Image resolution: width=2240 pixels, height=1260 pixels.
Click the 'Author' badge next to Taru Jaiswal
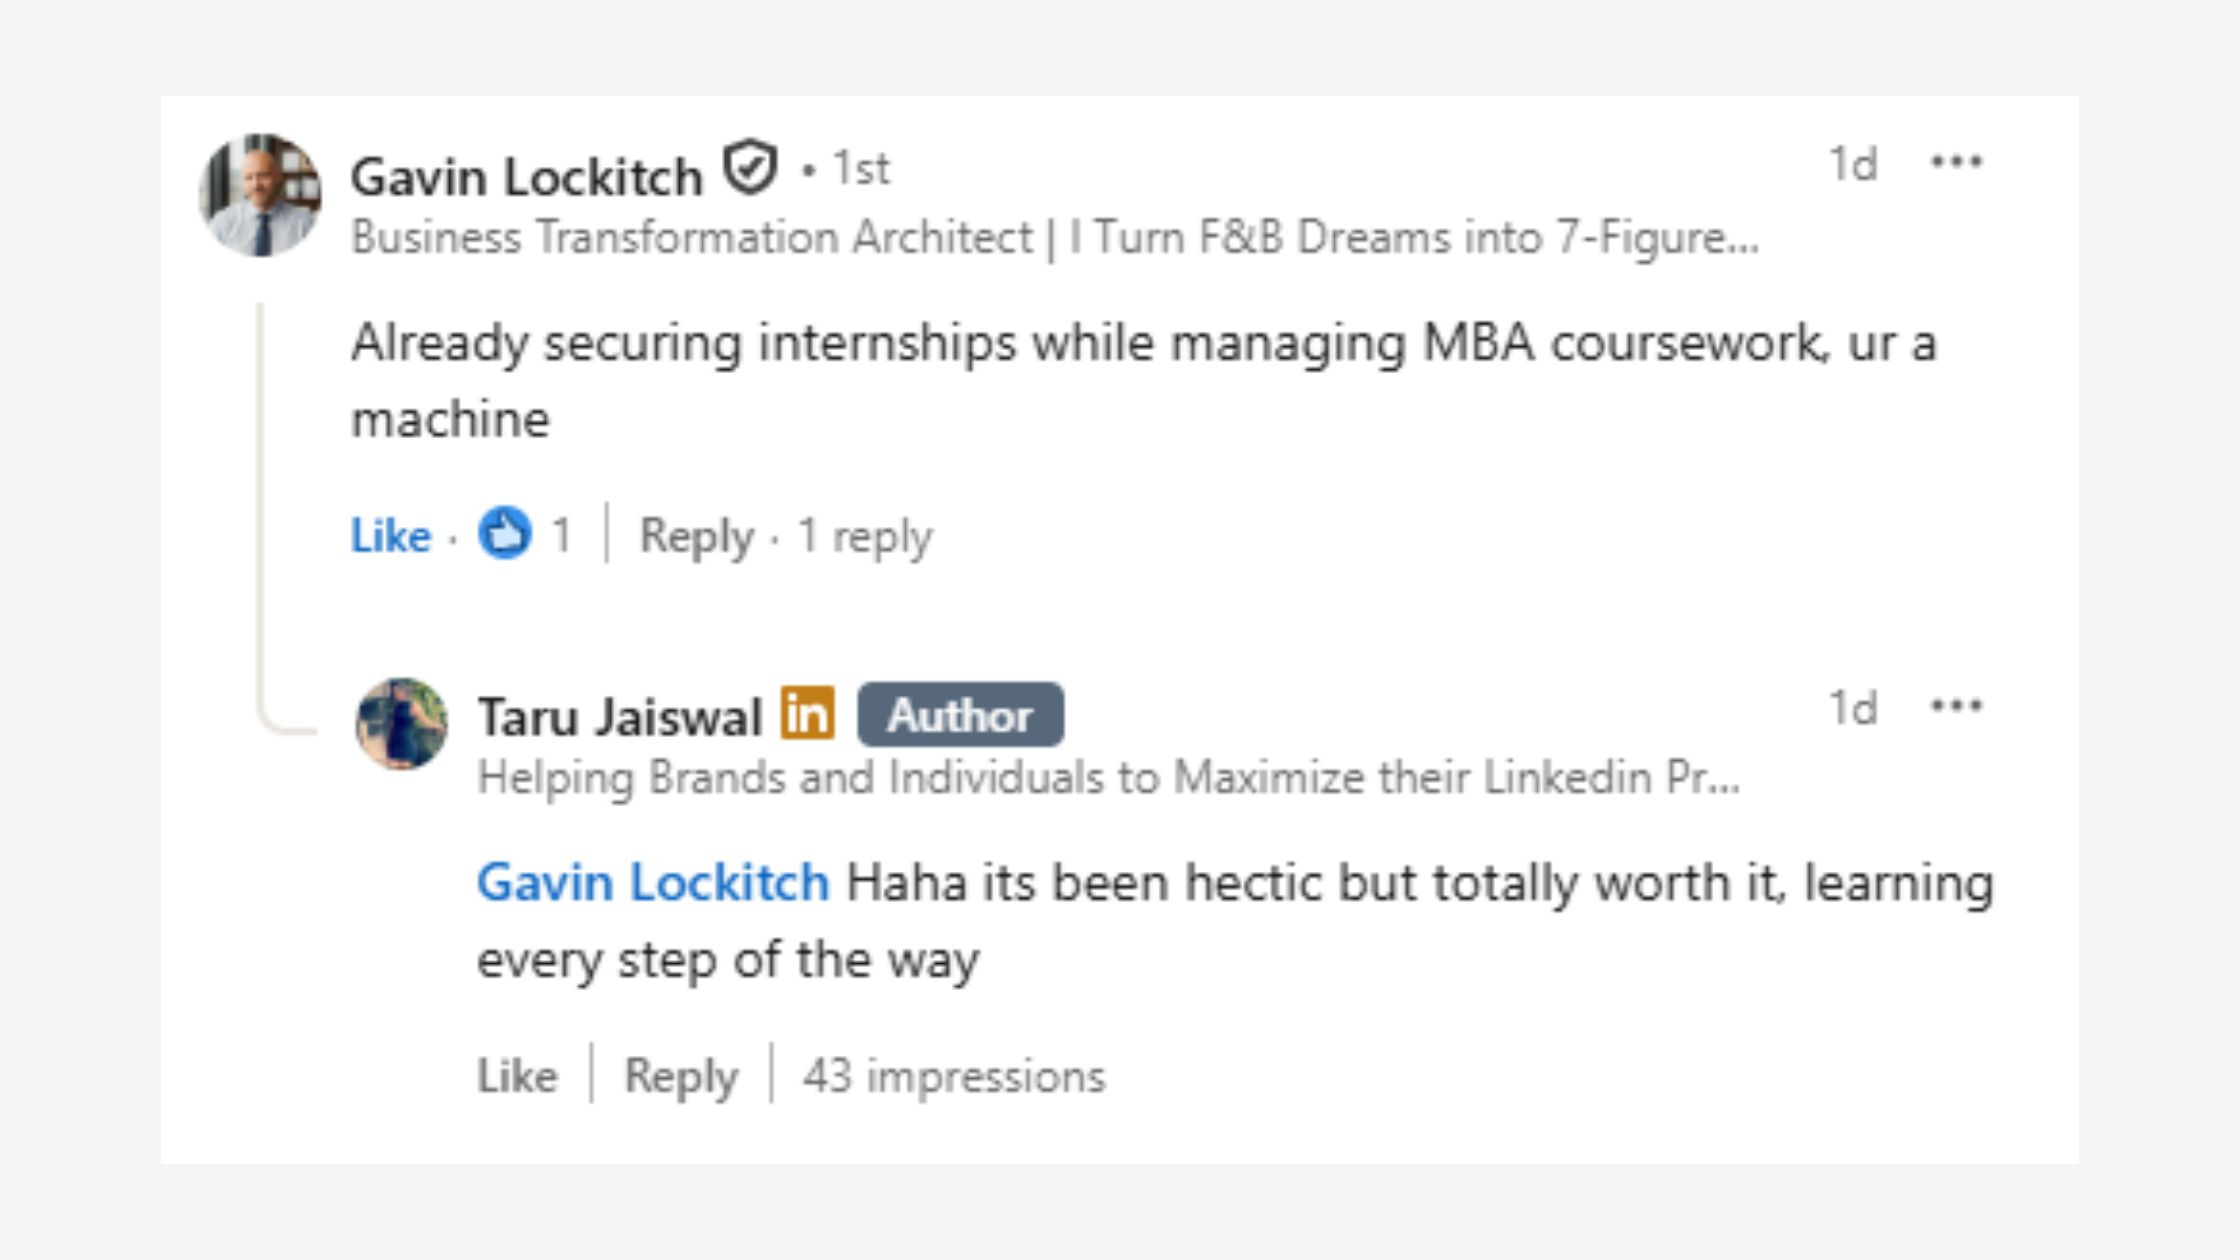pyautogui.click(x=961, y=713)
